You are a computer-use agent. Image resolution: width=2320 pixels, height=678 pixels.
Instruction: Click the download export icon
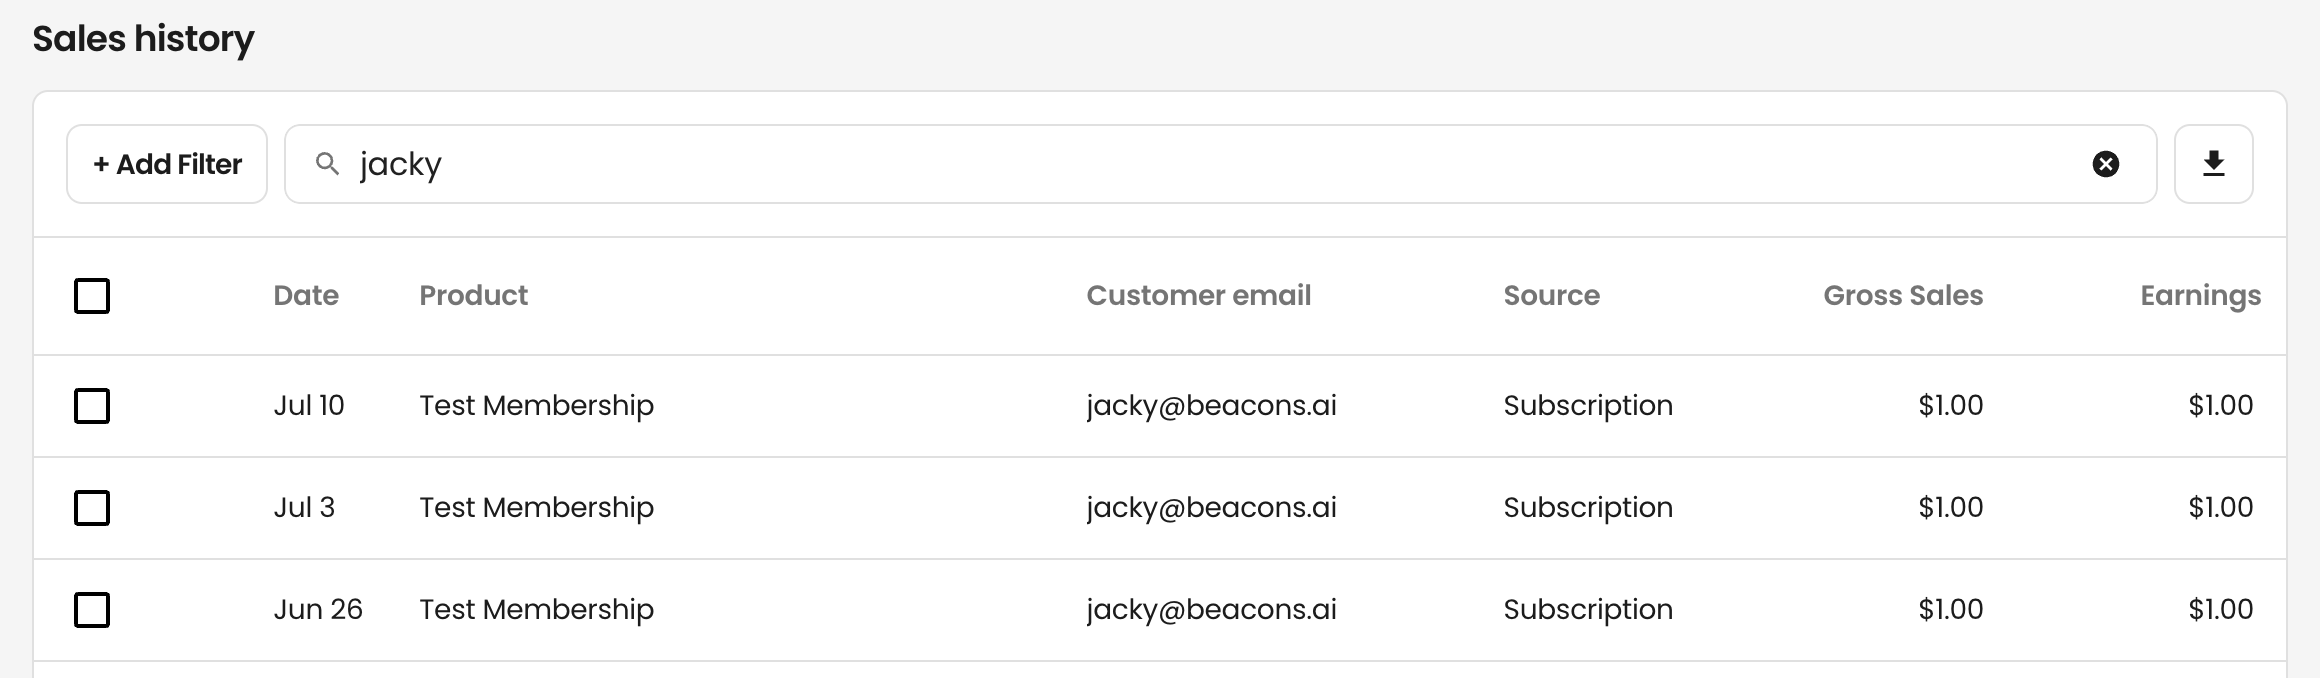(2213, 164)
